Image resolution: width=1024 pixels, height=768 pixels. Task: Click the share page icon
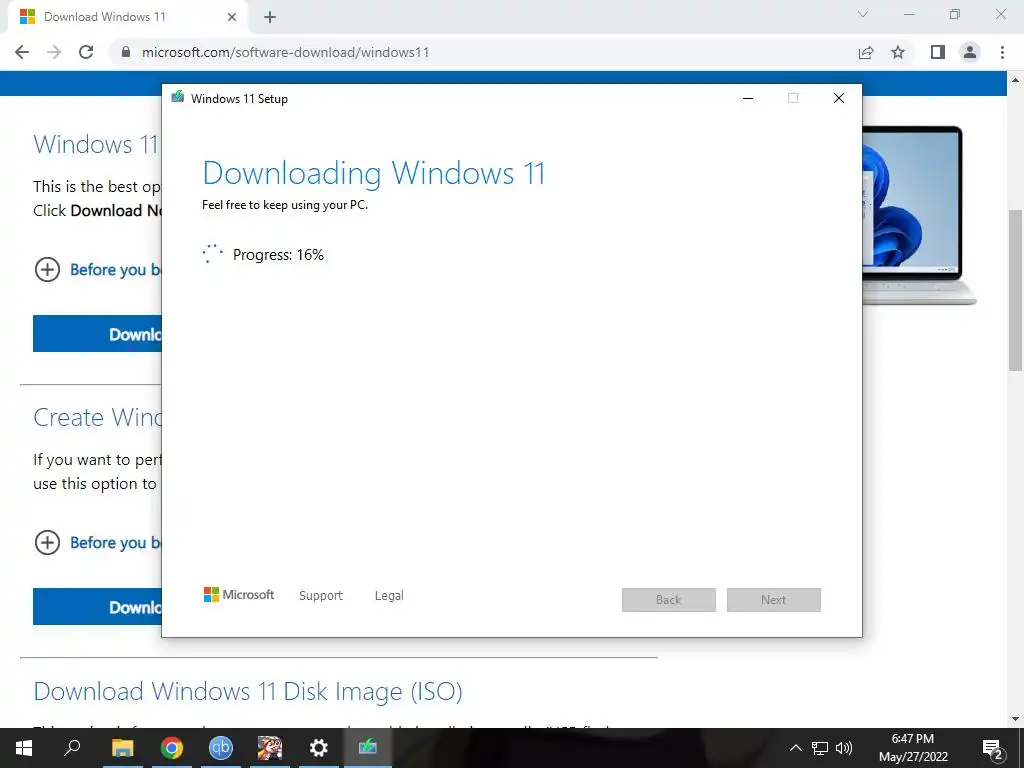pos(866,52)
